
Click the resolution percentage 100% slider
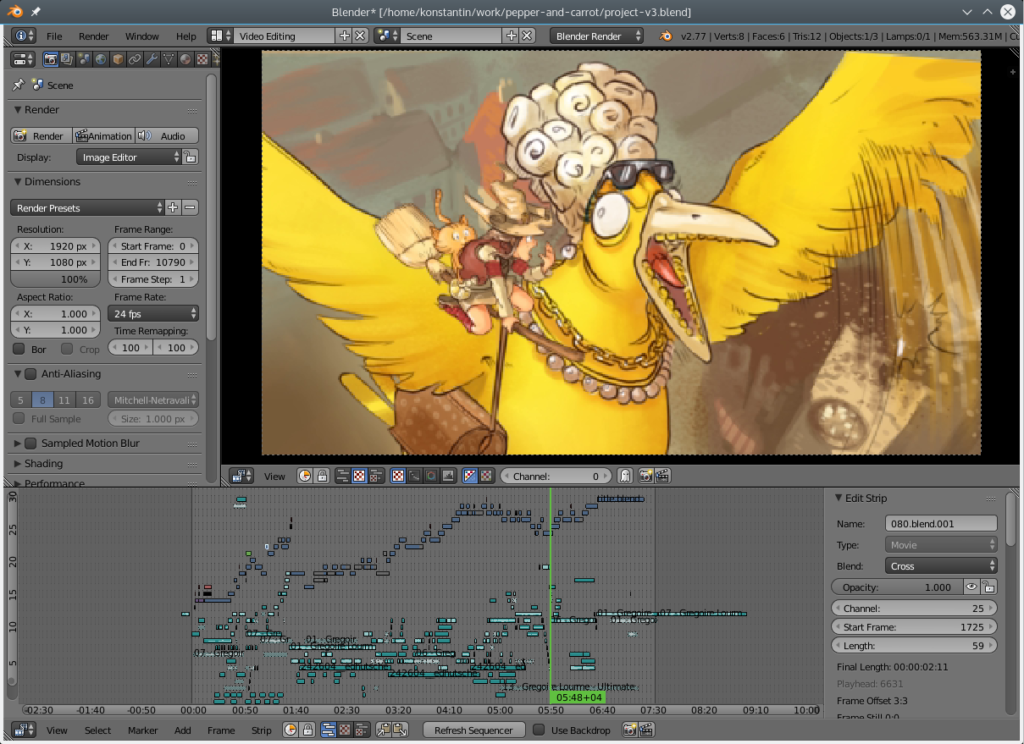56,279
